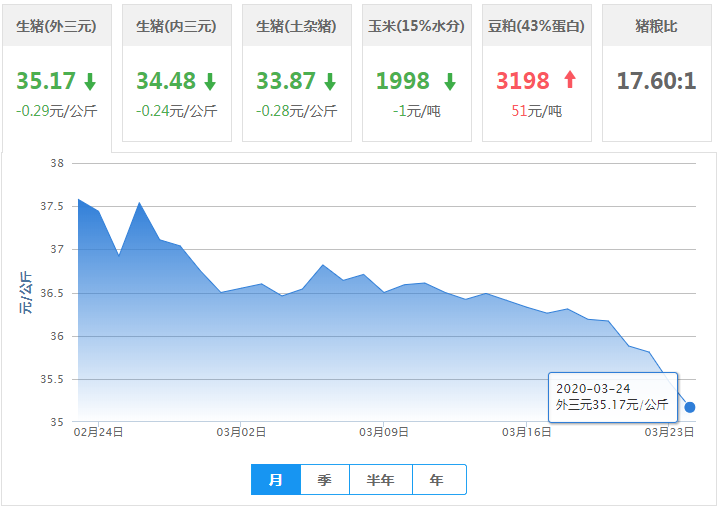Select the 生猪(内三元) price tab
This screenshot has width=717, height=506.
pyautogui.click(x=176, y=26)
